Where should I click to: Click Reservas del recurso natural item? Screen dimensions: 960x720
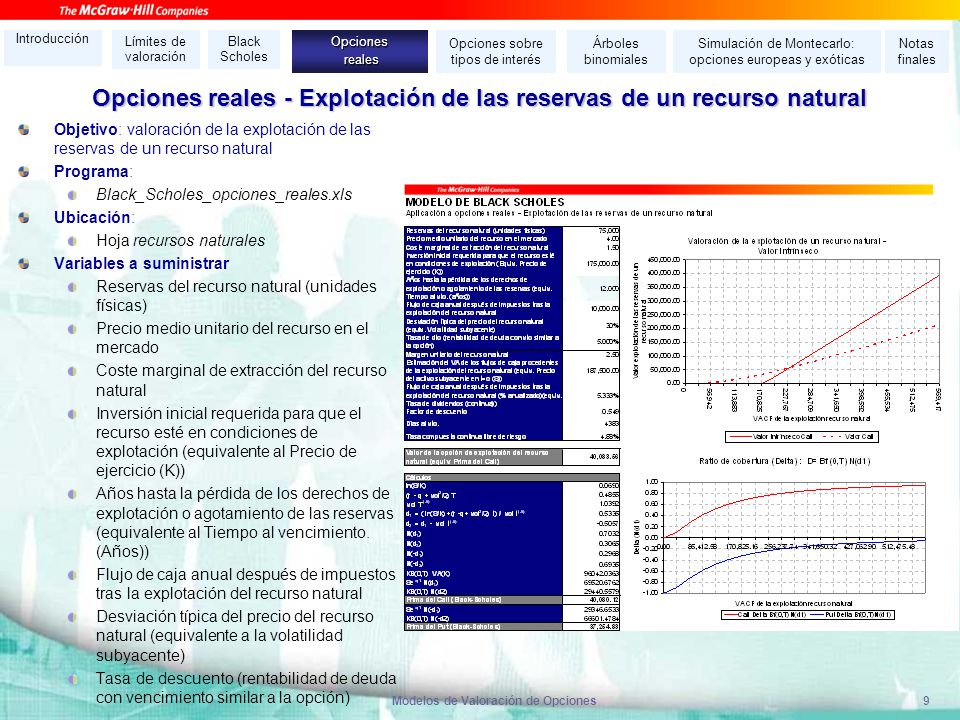click(236, 296)
